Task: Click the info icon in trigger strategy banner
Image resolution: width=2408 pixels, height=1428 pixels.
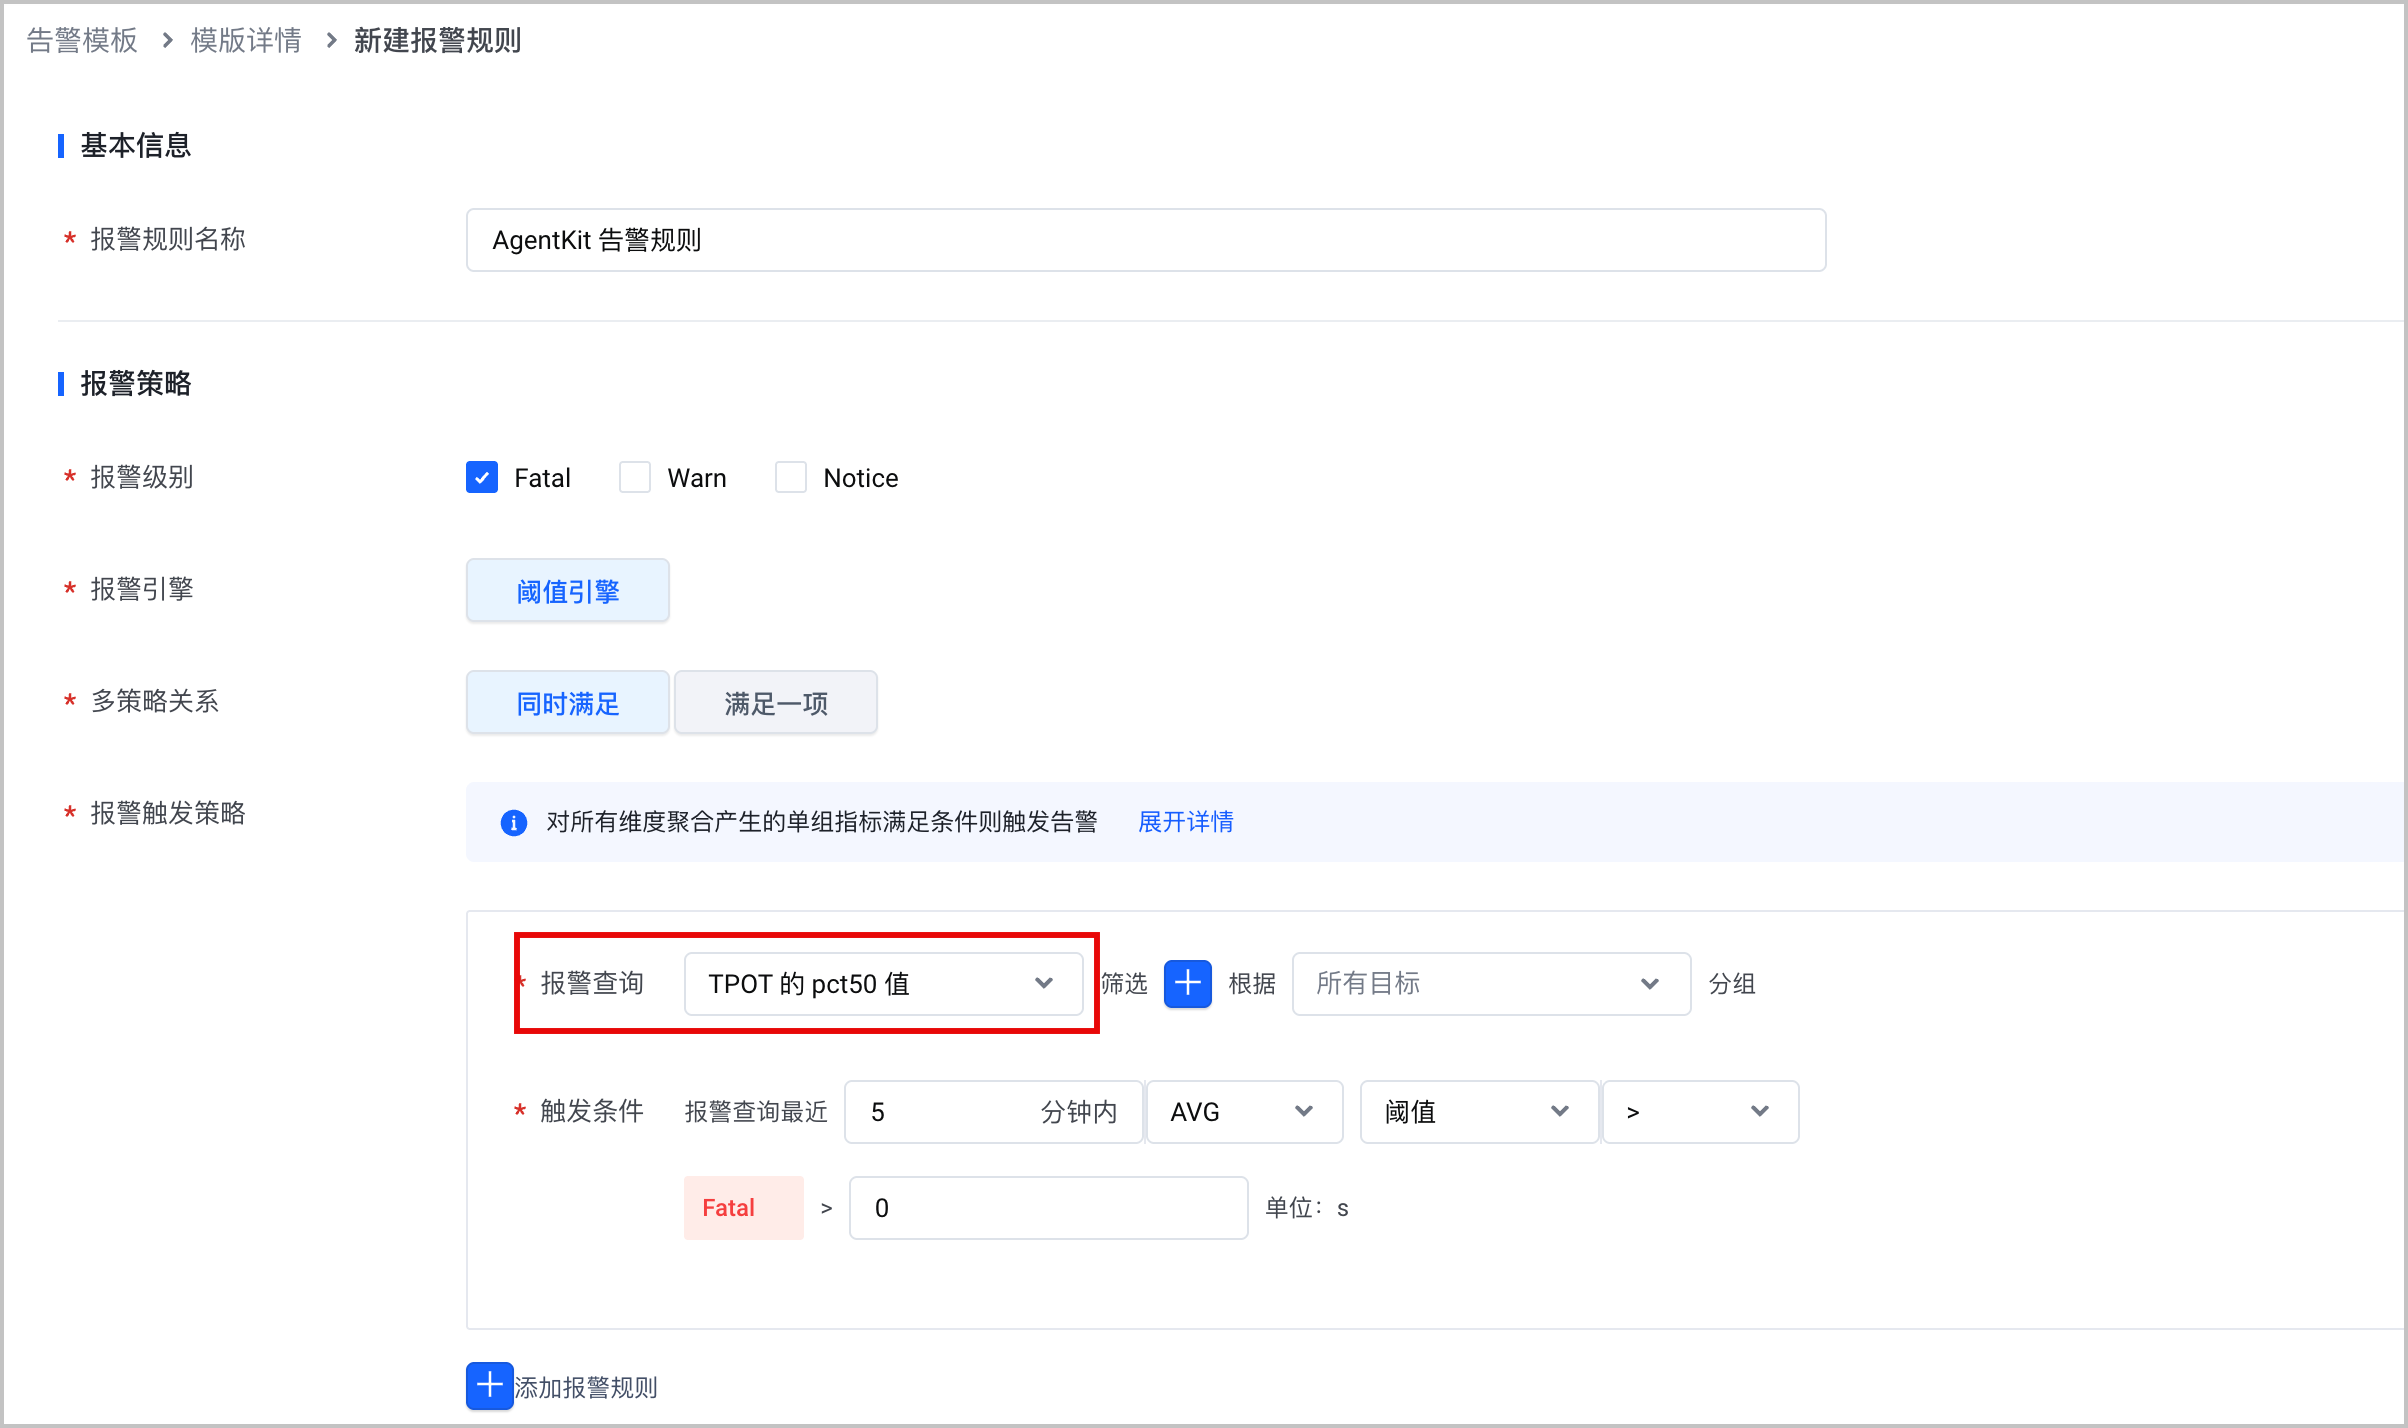Action: pyautogui.click(x=513, y=822)
